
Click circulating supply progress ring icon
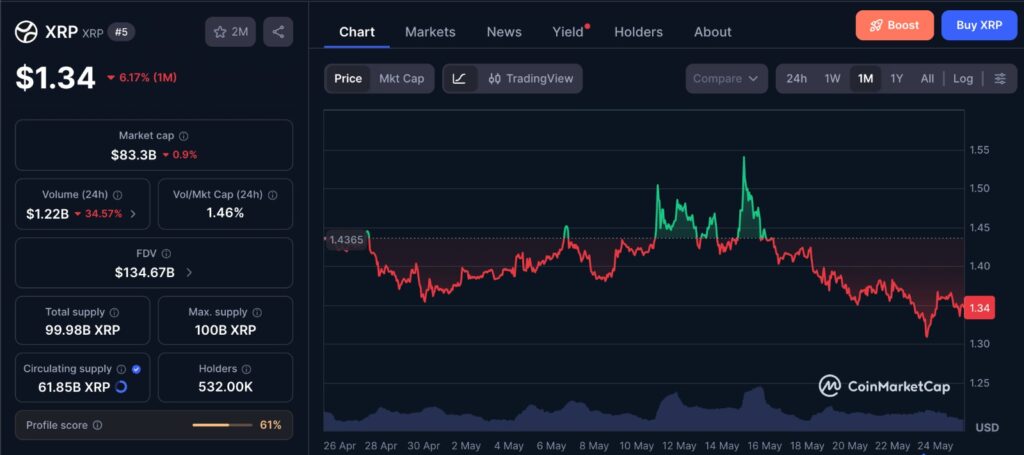click(121, 387)
